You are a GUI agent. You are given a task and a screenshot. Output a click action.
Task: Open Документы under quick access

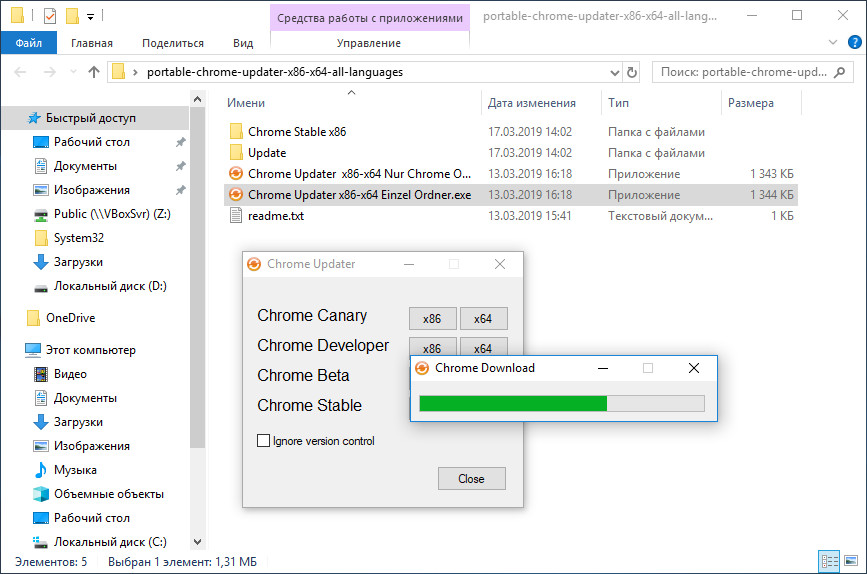pyautogui.click(x=85, y=166)
